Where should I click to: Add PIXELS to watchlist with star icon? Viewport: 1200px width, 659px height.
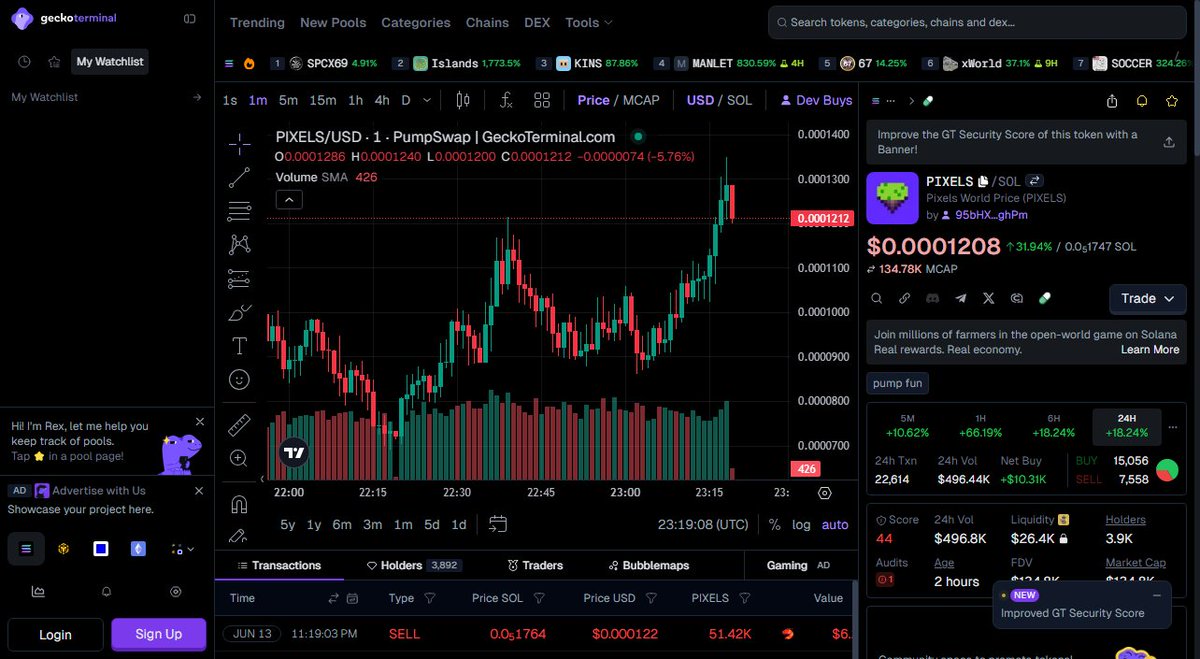[x=1172, y=101]
